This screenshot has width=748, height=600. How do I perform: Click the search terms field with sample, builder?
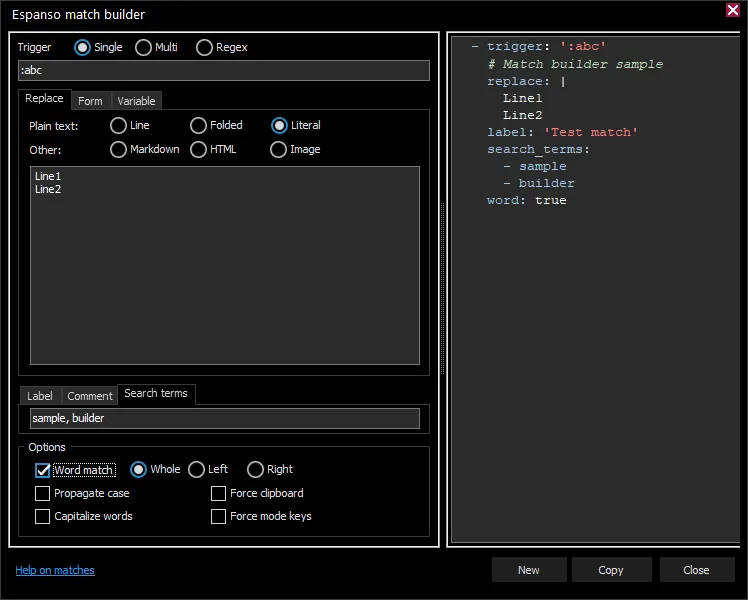(225, 418)
